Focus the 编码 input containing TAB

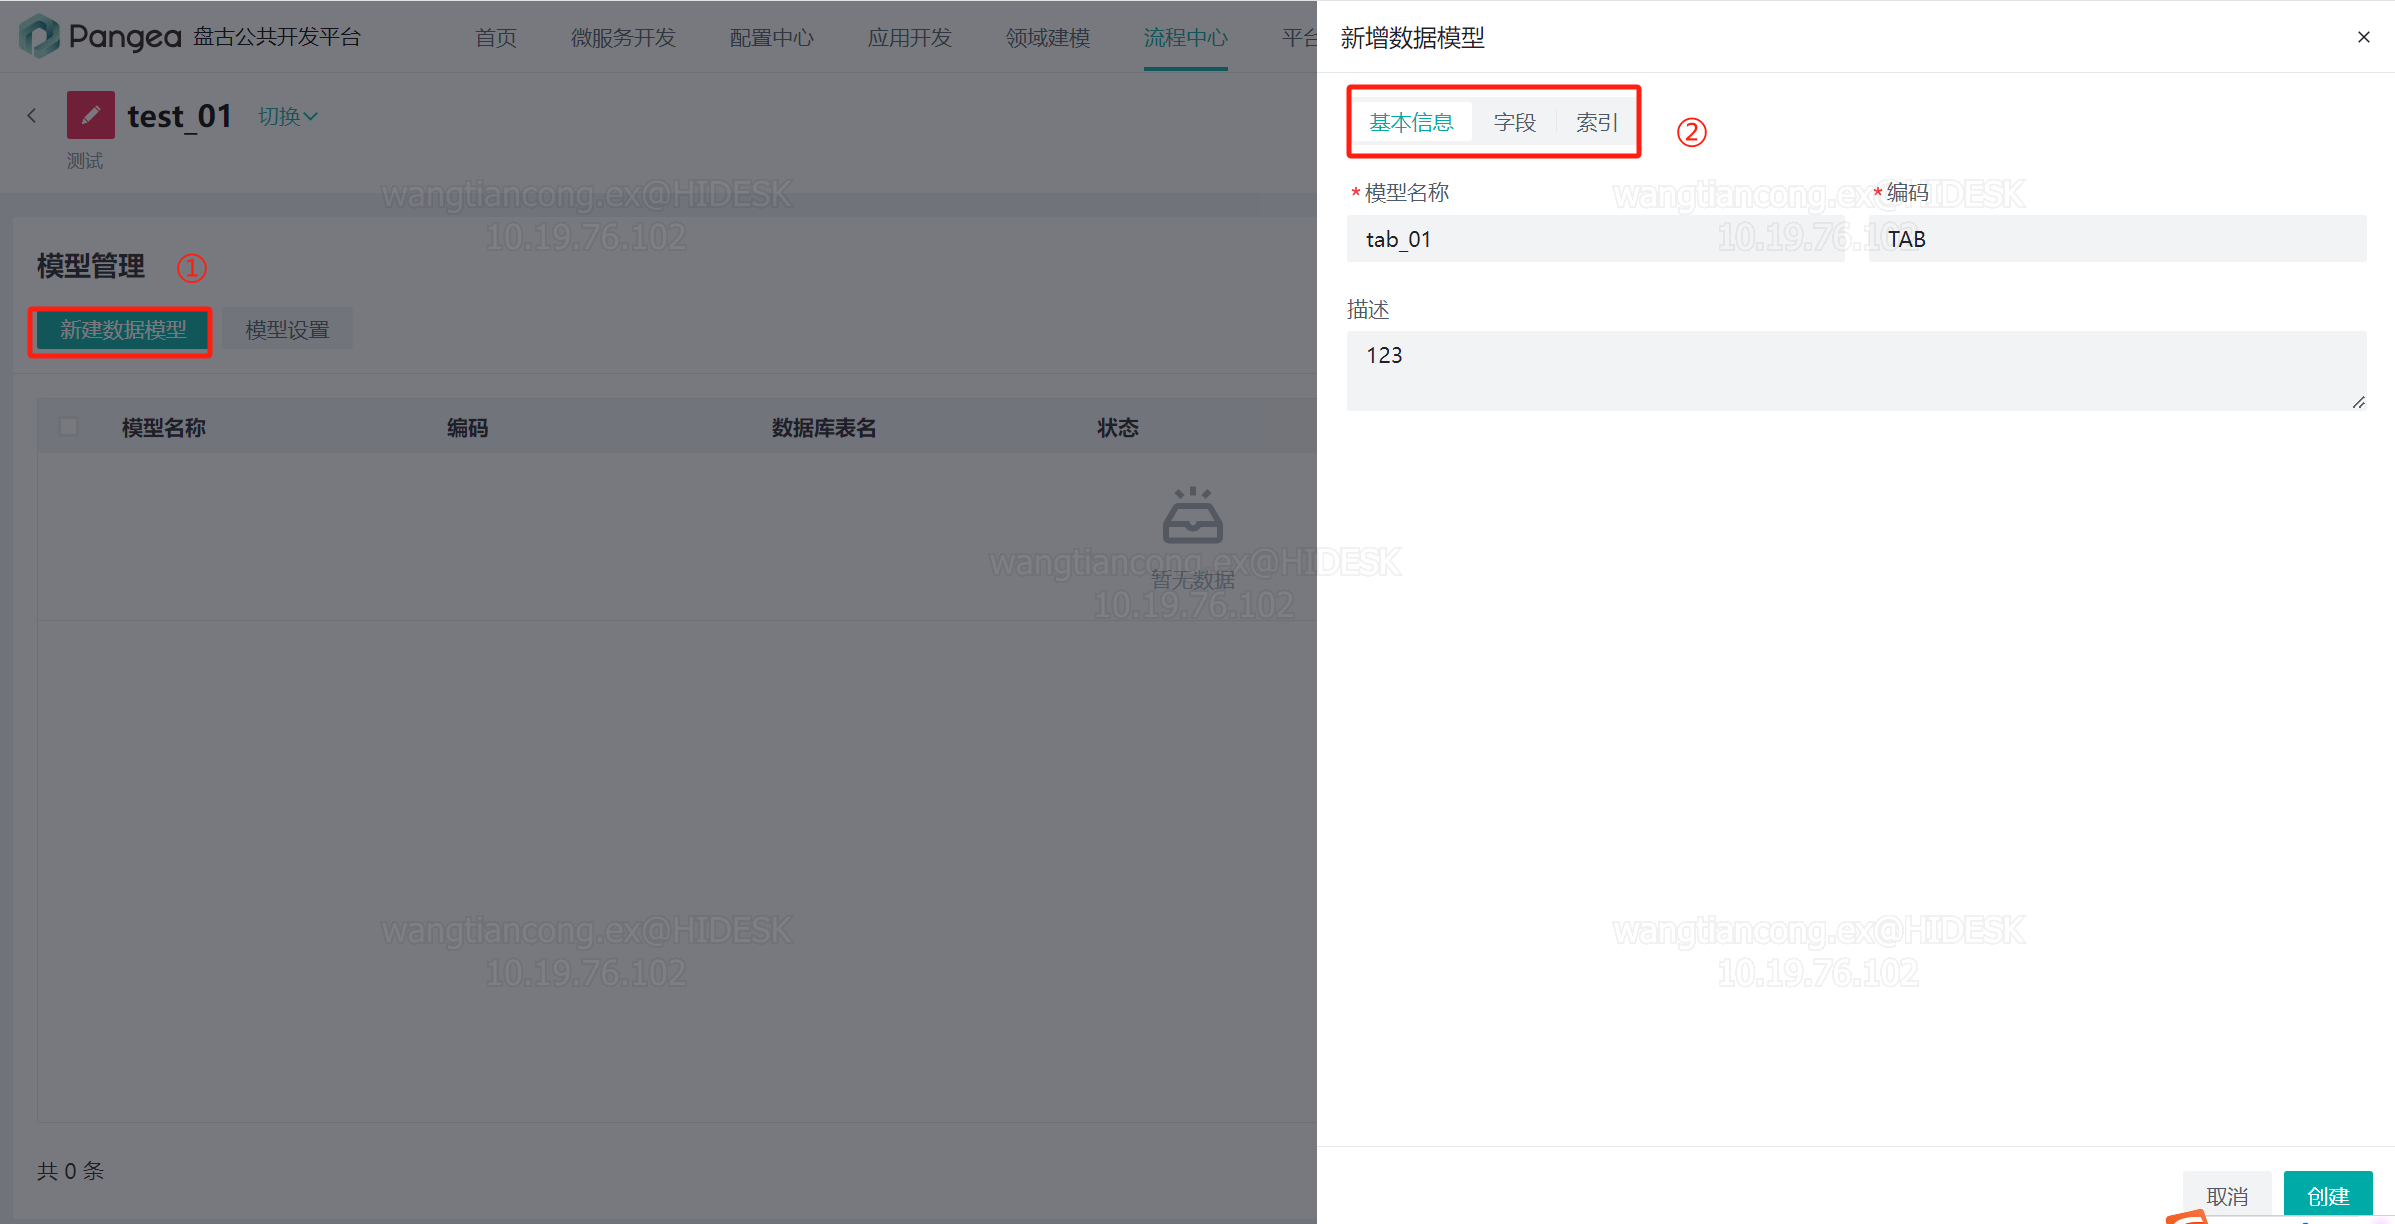[x=2117, y=239]
